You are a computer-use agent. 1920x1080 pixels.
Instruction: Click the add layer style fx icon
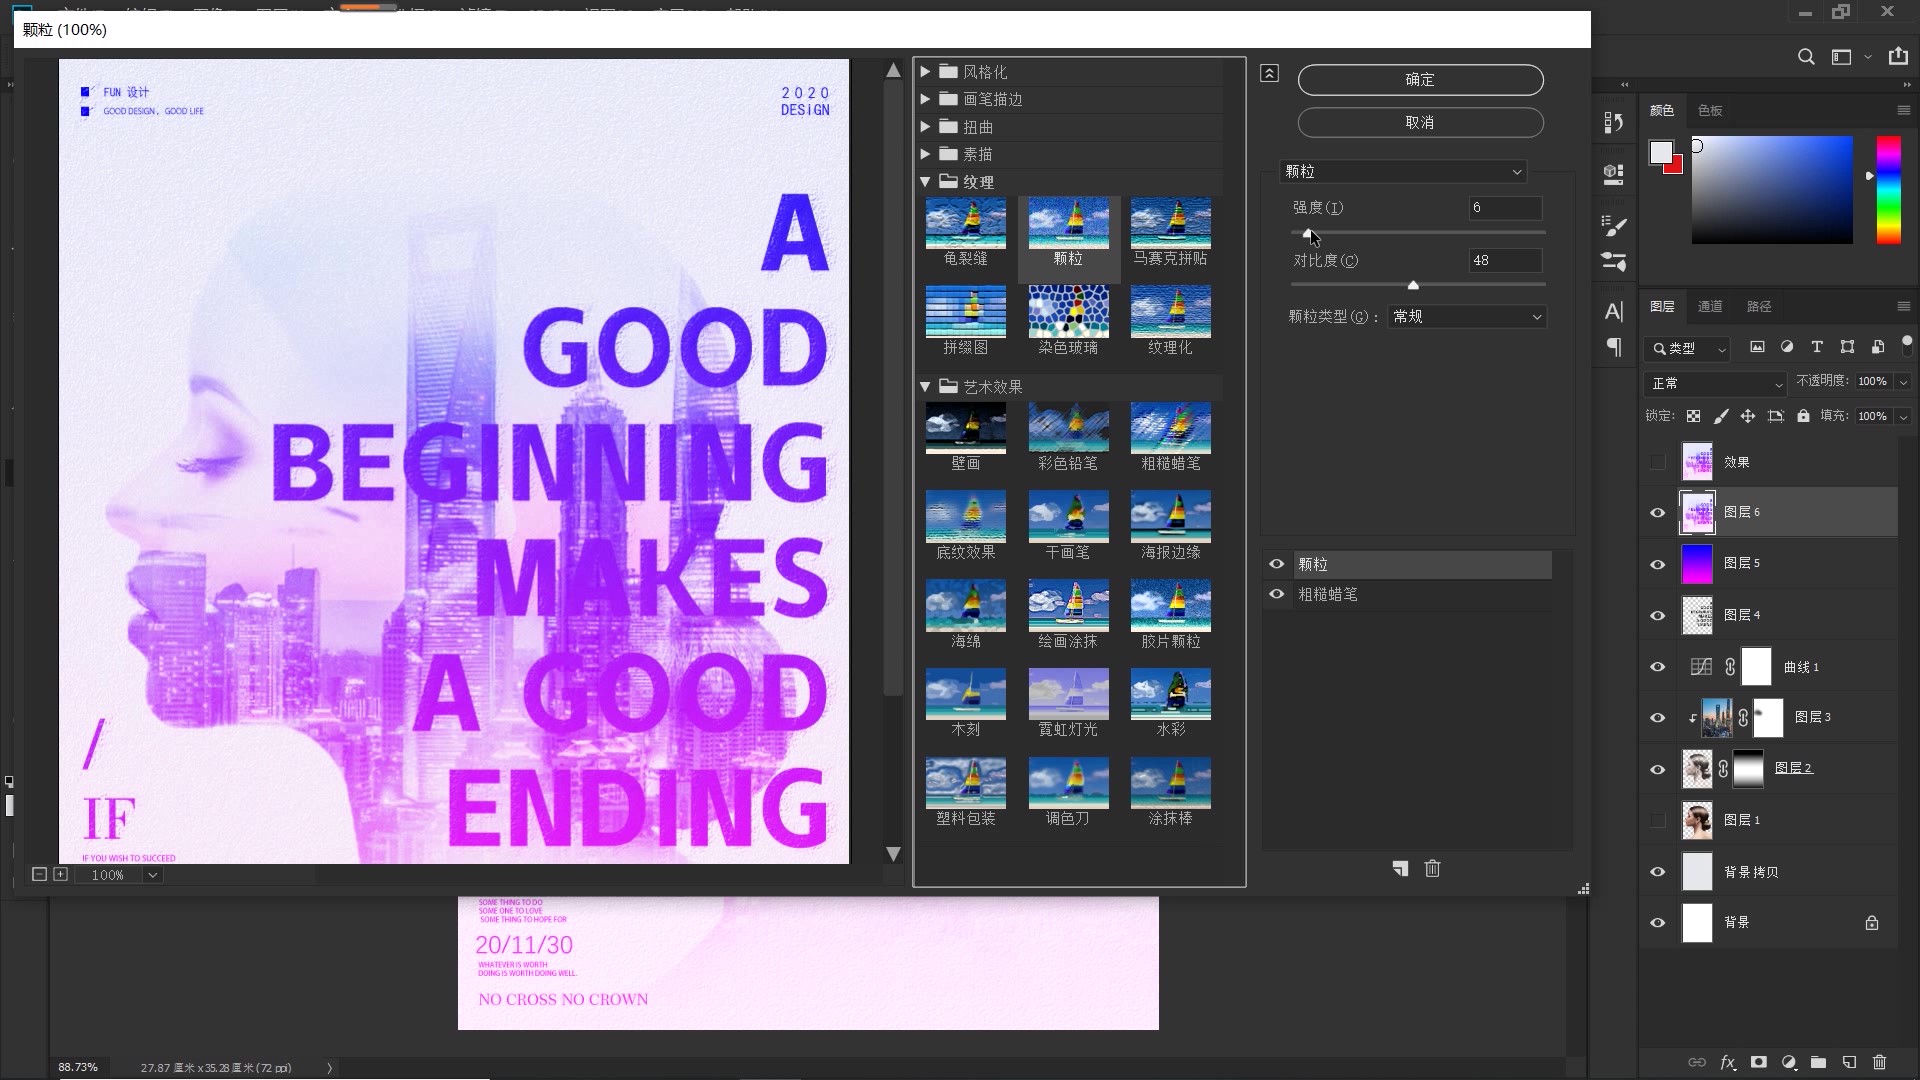point(1727,1062)
